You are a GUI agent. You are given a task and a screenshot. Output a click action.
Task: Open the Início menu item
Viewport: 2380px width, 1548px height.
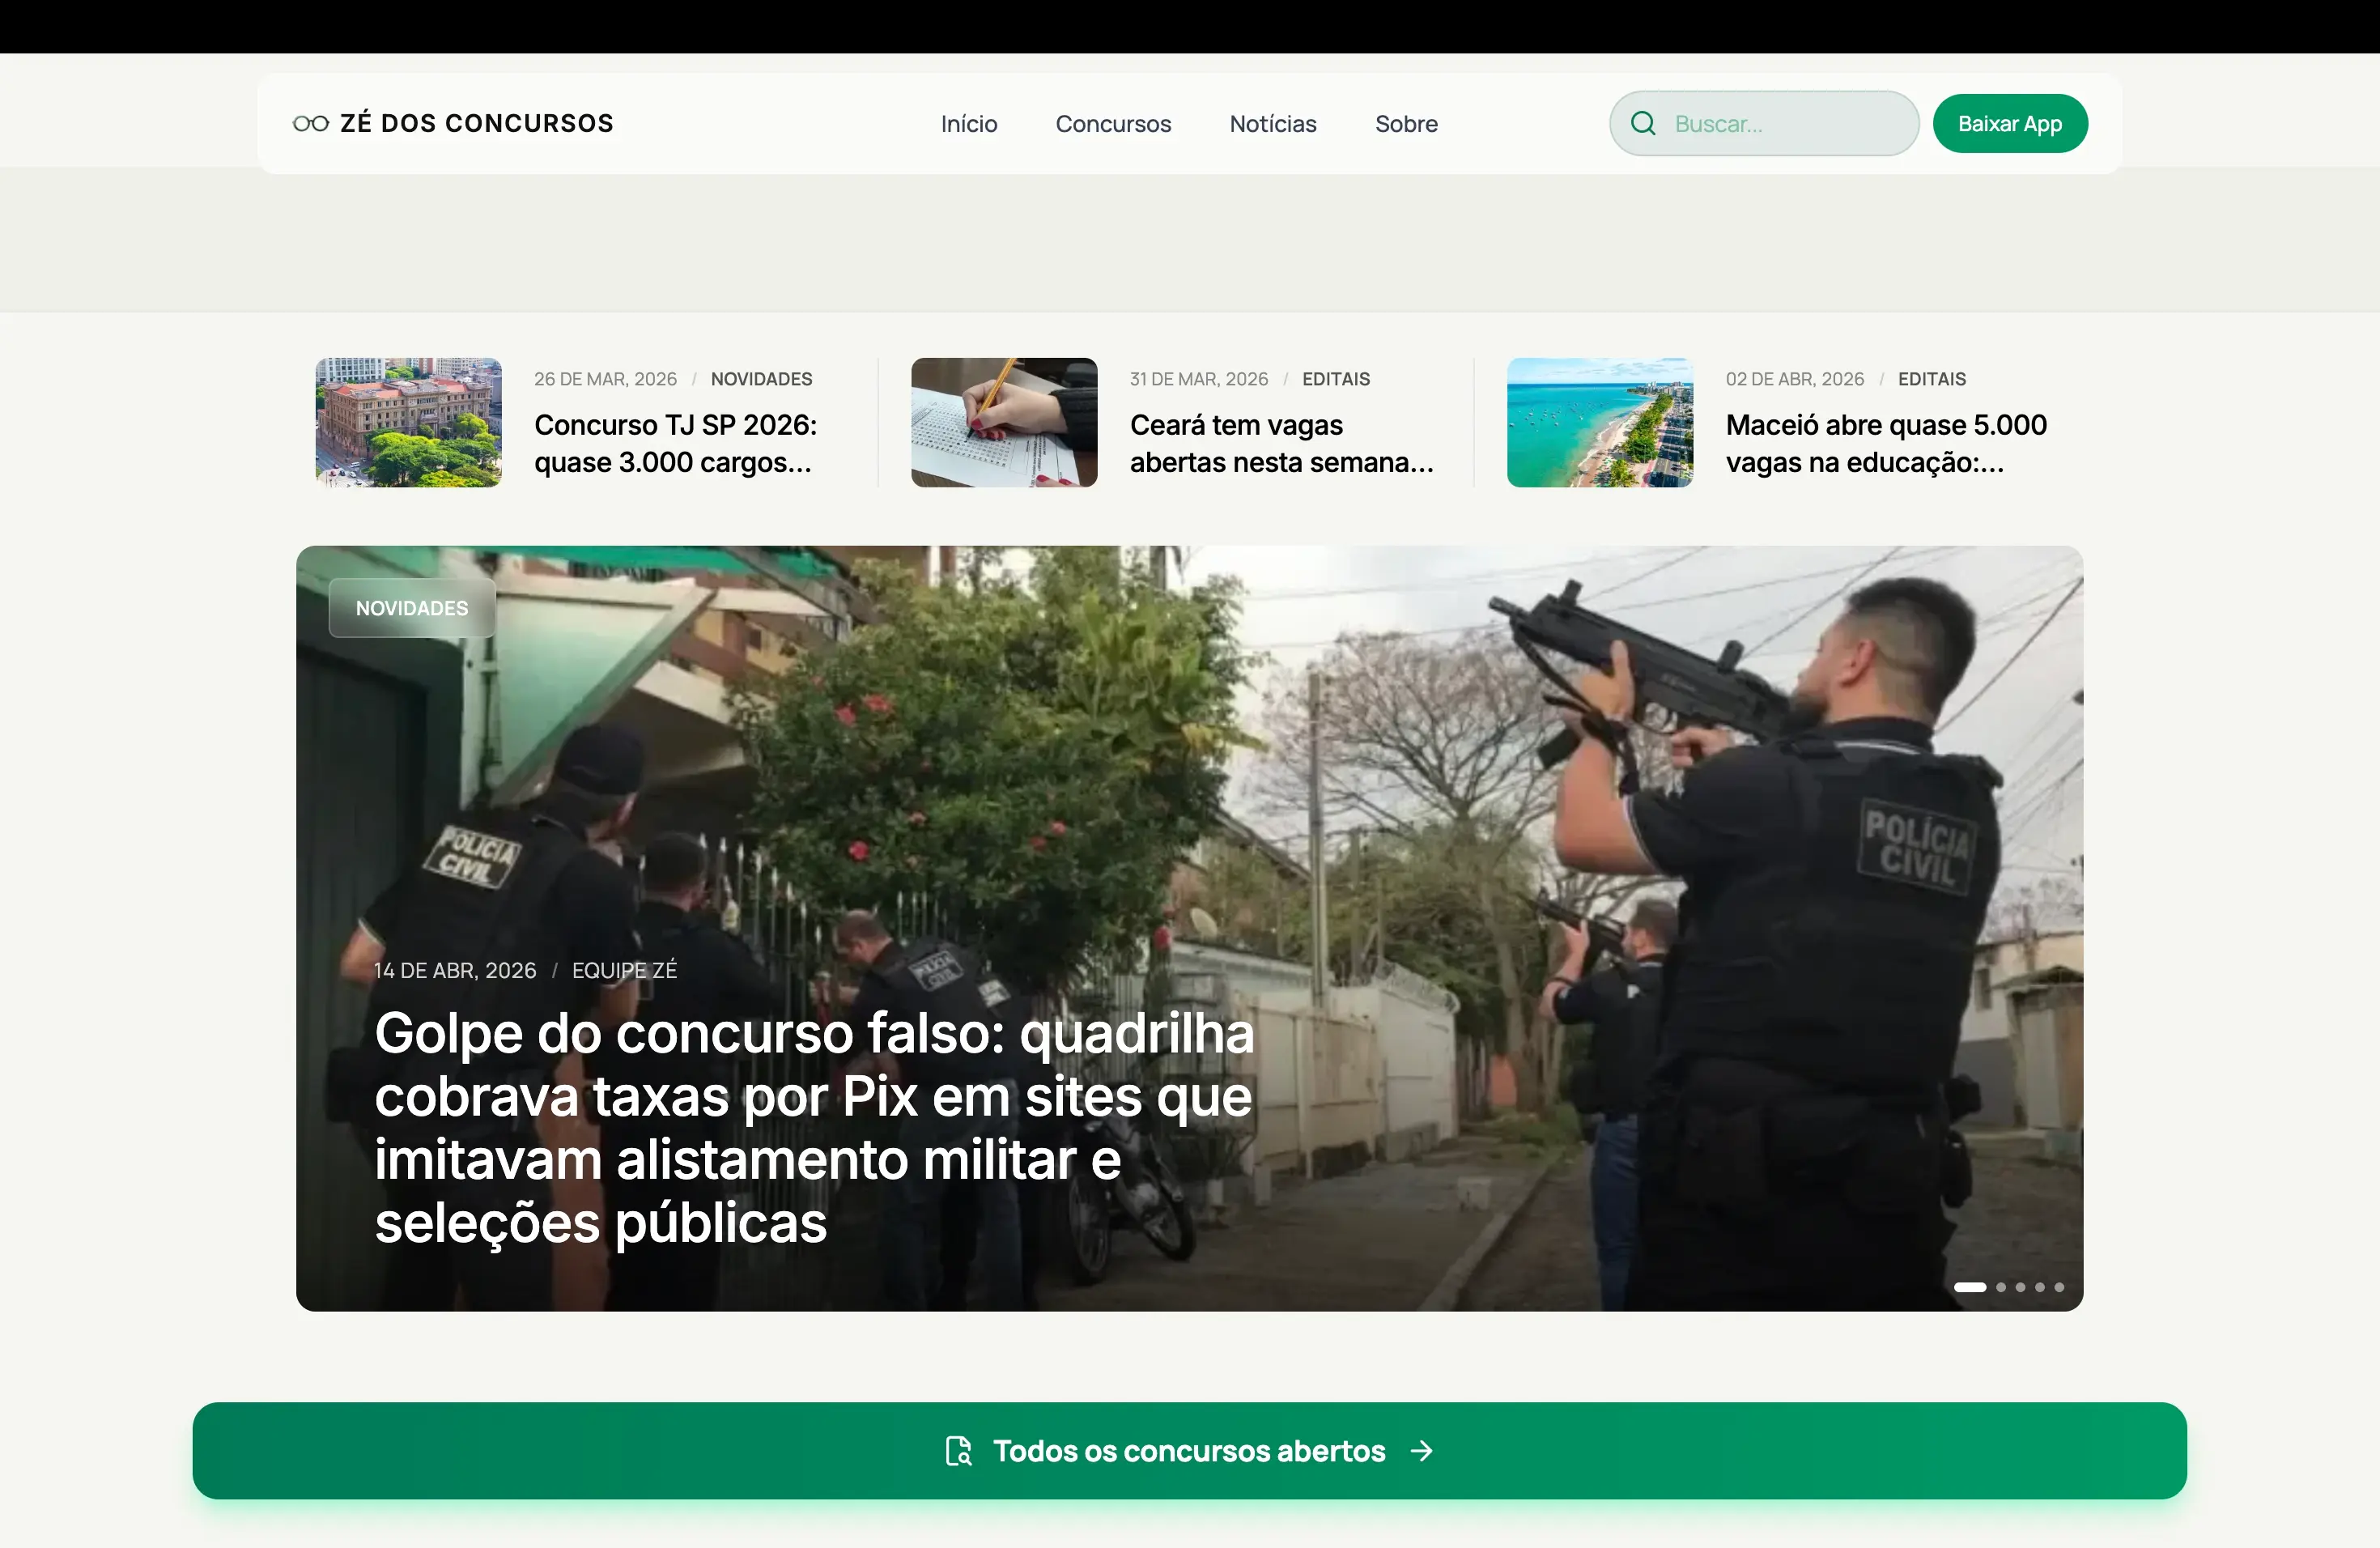(968, 124)
